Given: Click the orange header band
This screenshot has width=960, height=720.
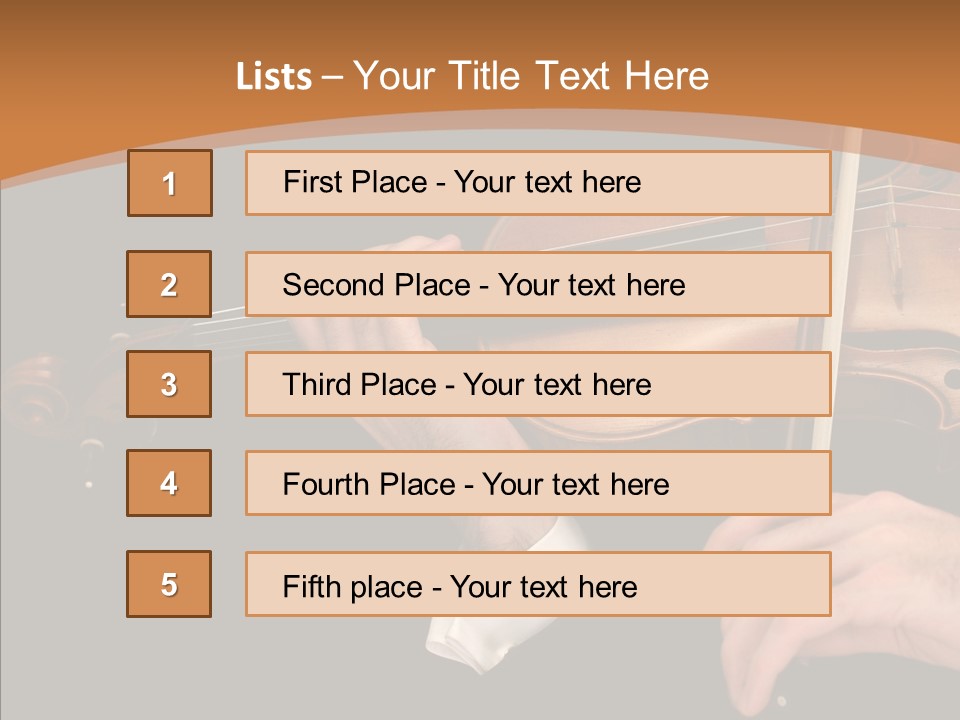Looking at the screenshot, I should pos(480,30).
